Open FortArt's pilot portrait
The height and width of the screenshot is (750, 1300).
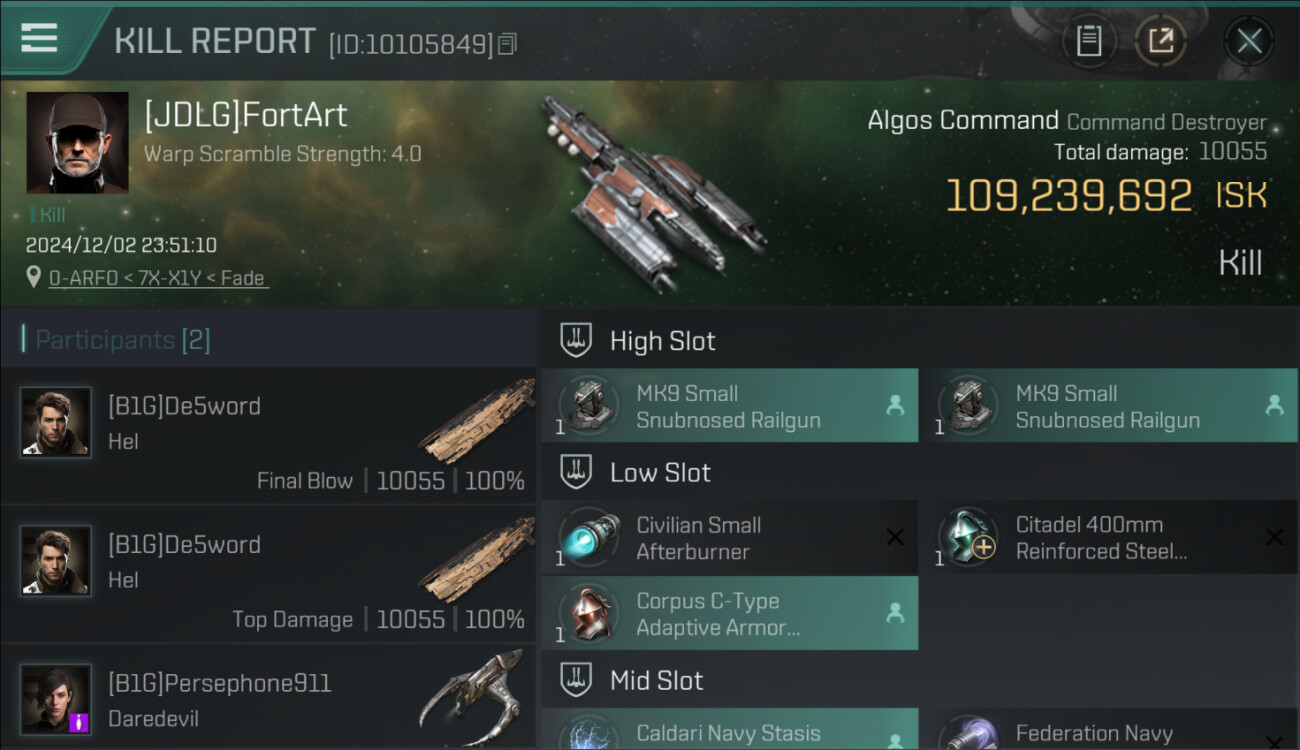77,143
